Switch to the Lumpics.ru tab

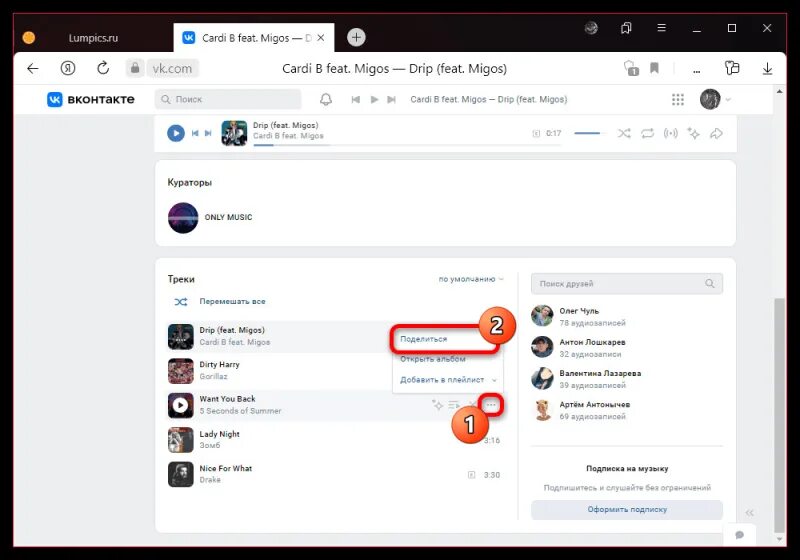coord(93,38)
